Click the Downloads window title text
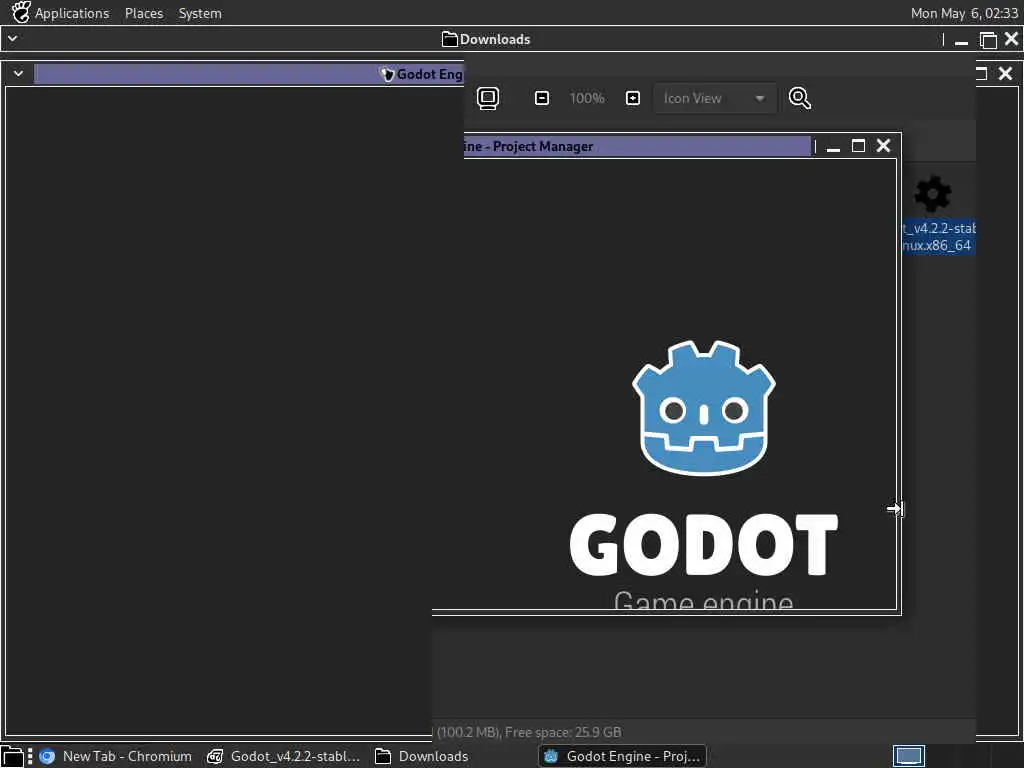This screenshot has width=1024, height=768. pyautogui.click(x=494, y=39)
